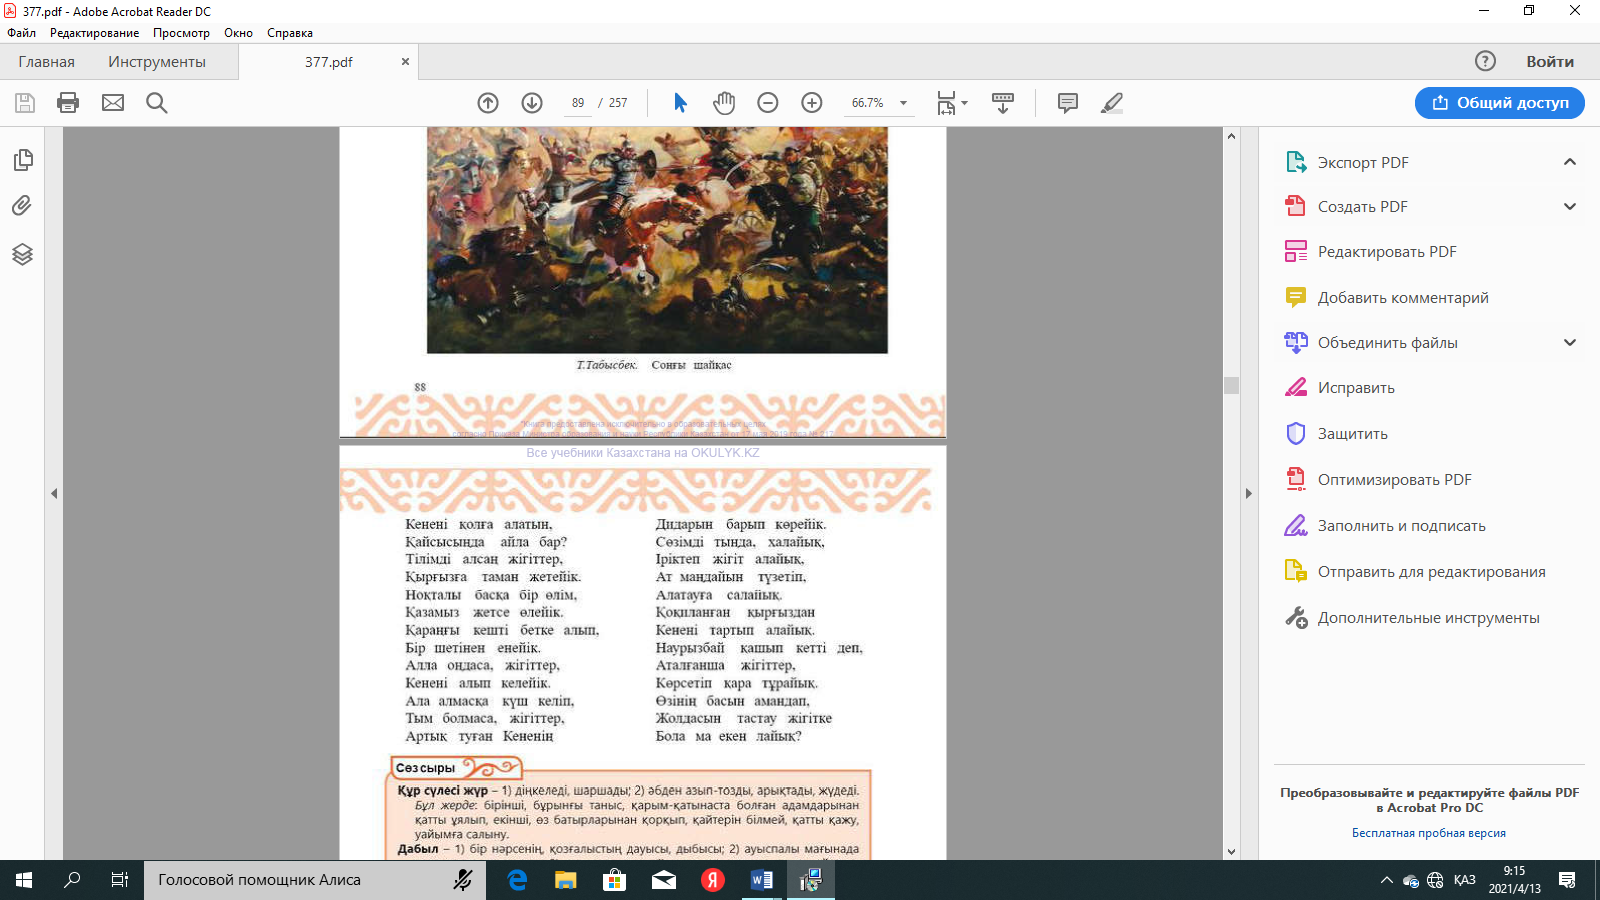Open Attachments paperclip panel
The image size is (1600, 900).
tap(22, 206)
